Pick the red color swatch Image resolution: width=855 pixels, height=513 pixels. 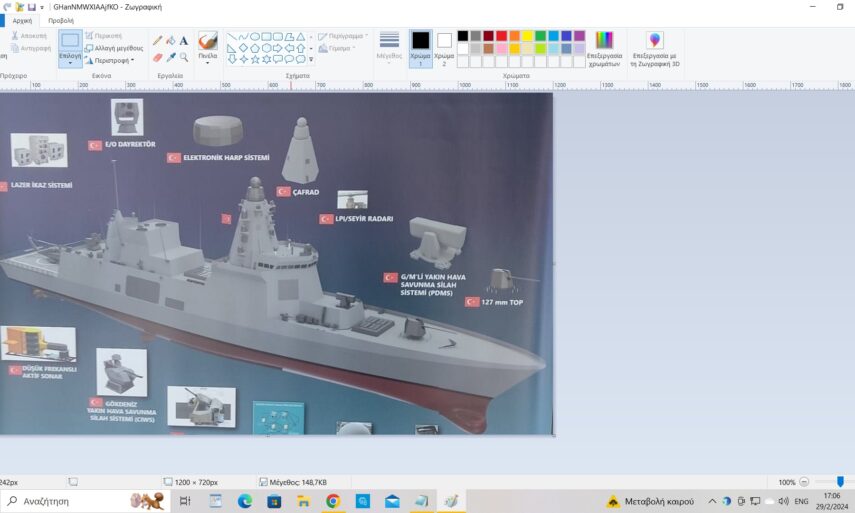tap(501, 36)
